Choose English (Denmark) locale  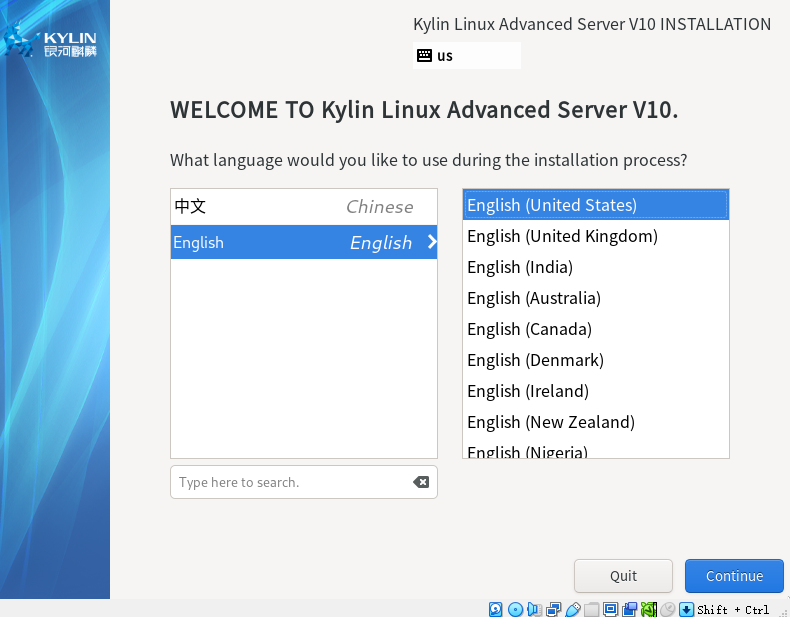[x=596, y=360]
